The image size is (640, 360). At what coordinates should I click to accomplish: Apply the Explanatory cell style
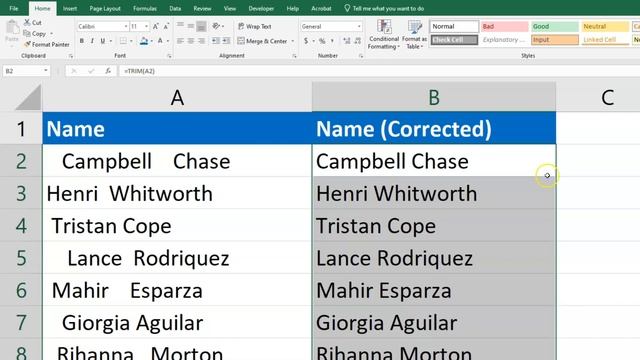click(504, 40)
